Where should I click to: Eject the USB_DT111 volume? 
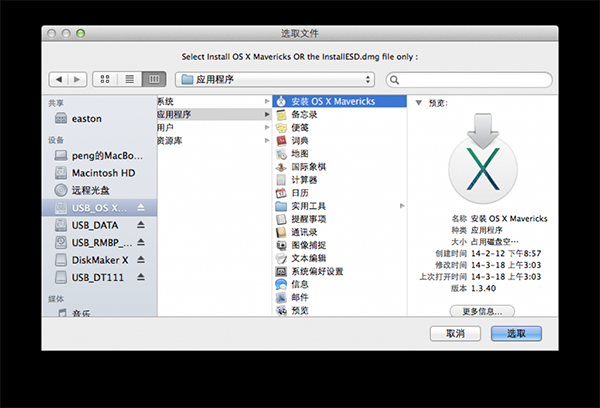tap(141, 277)
